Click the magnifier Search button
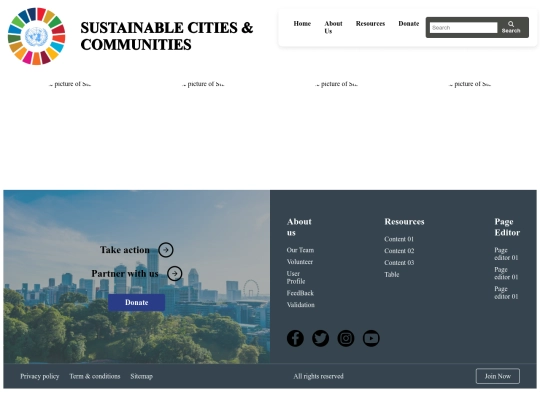The image size is (540, 405). tap(511, 27)
